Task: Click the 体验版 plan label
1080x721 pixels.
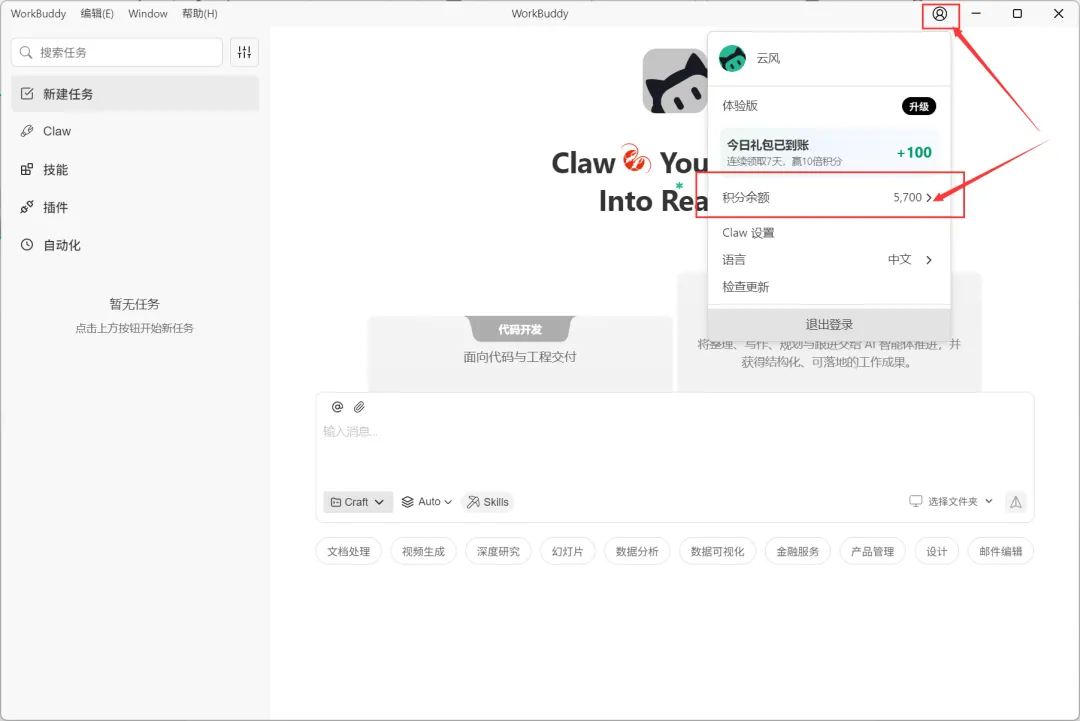Action: pos(740,106)
